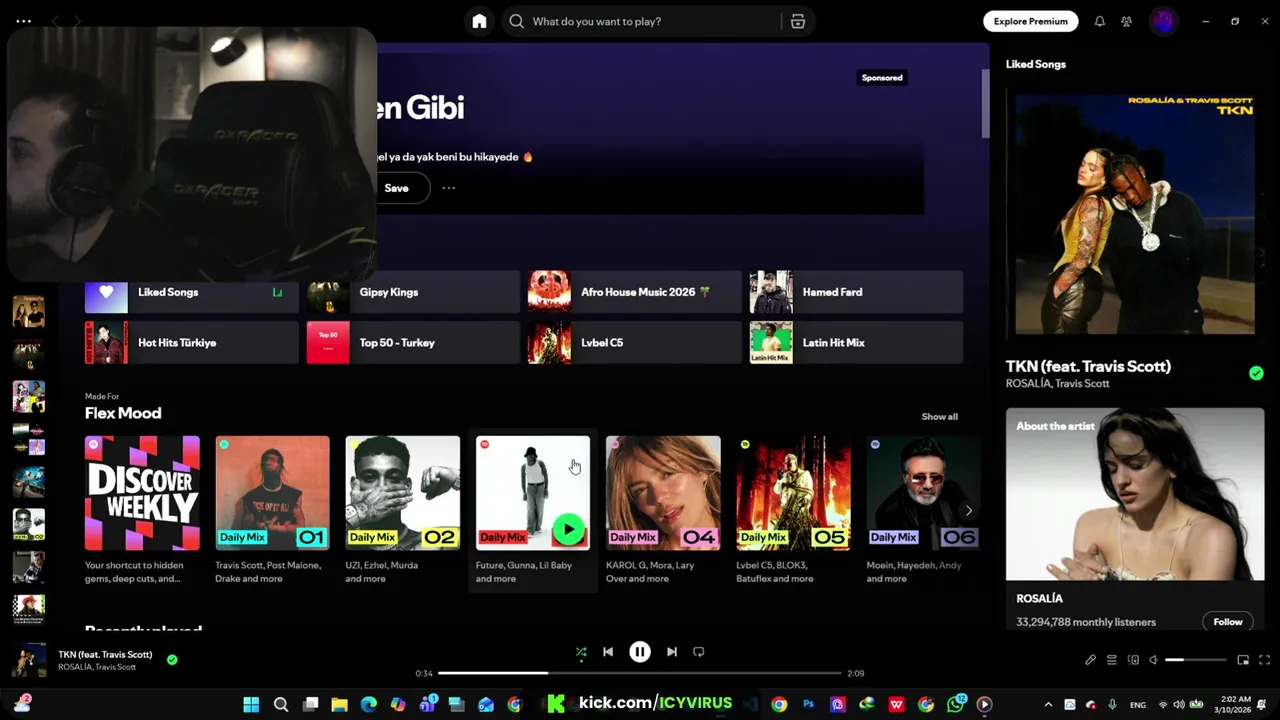Image resolution: width=1280 pixels, height=720 pixels.
Task: Toggle liked checkmark beside TKN title in side panel
Action: [x=1256, y=373]
